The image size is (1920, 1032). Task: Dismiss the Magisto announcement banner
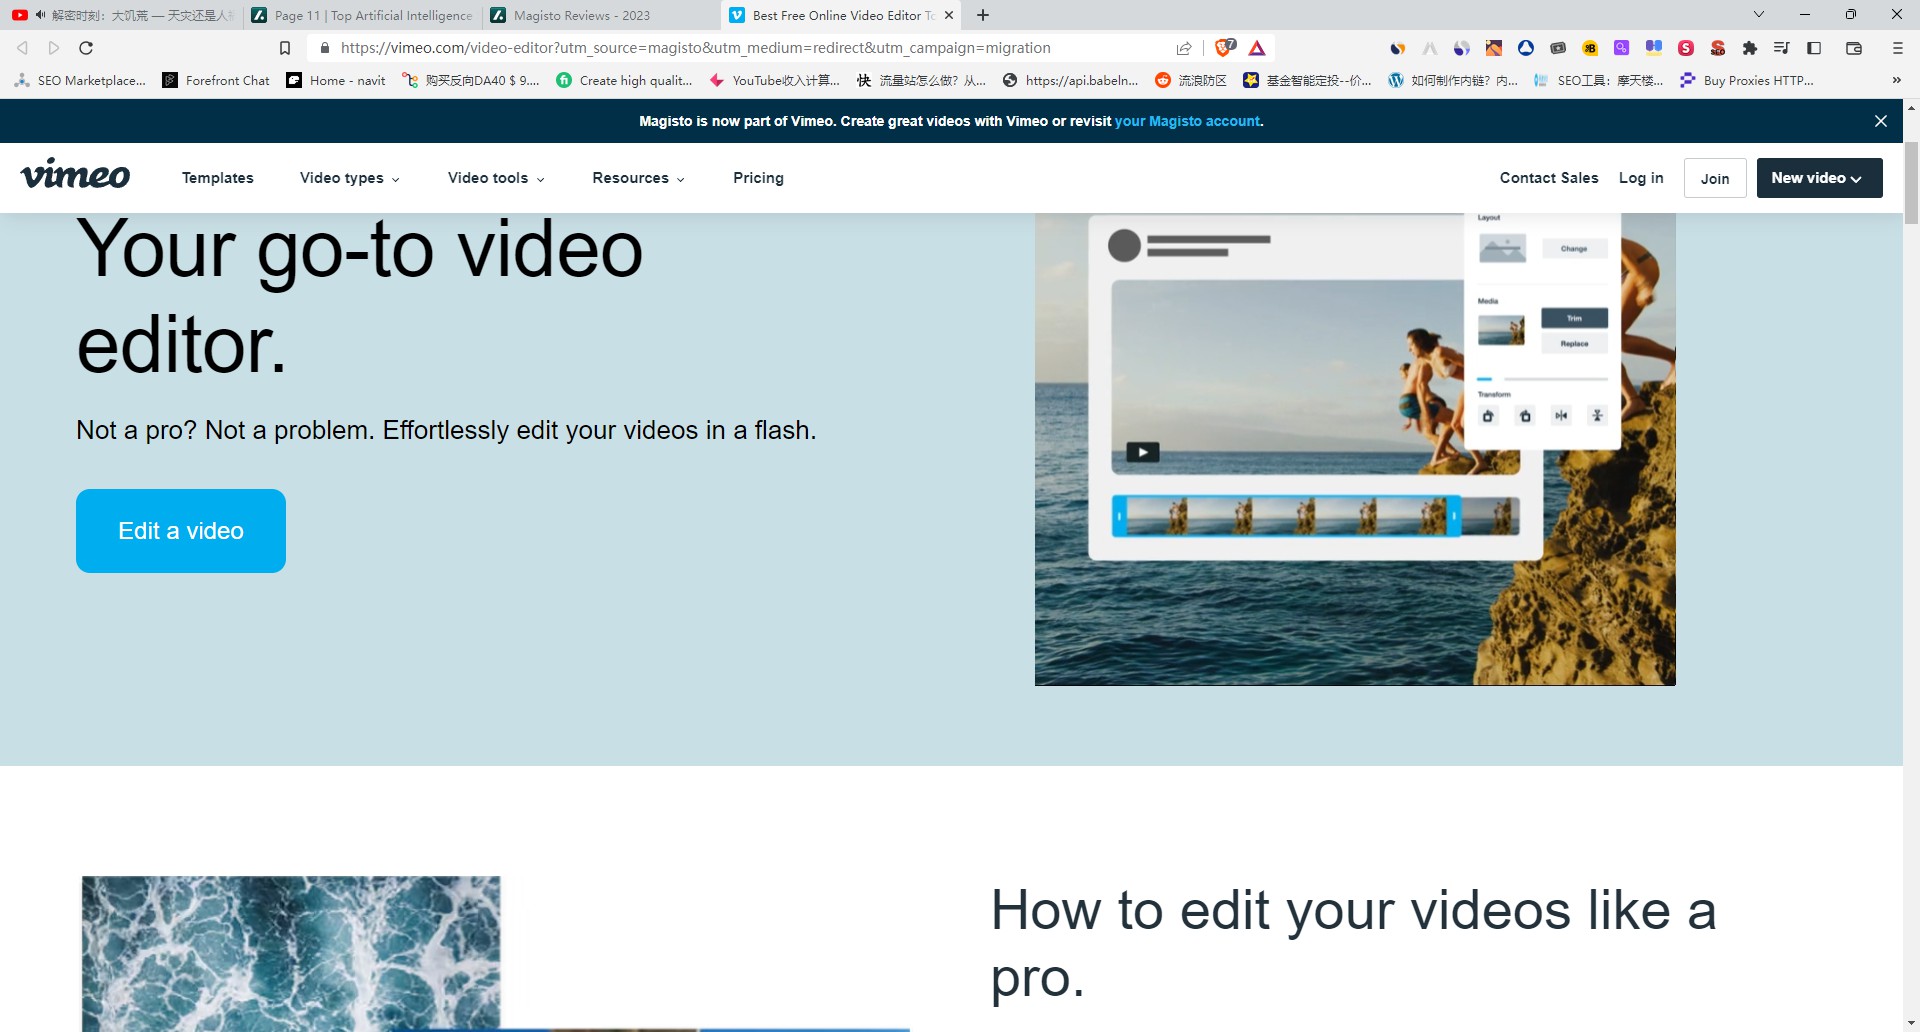tap(1880, 121)
